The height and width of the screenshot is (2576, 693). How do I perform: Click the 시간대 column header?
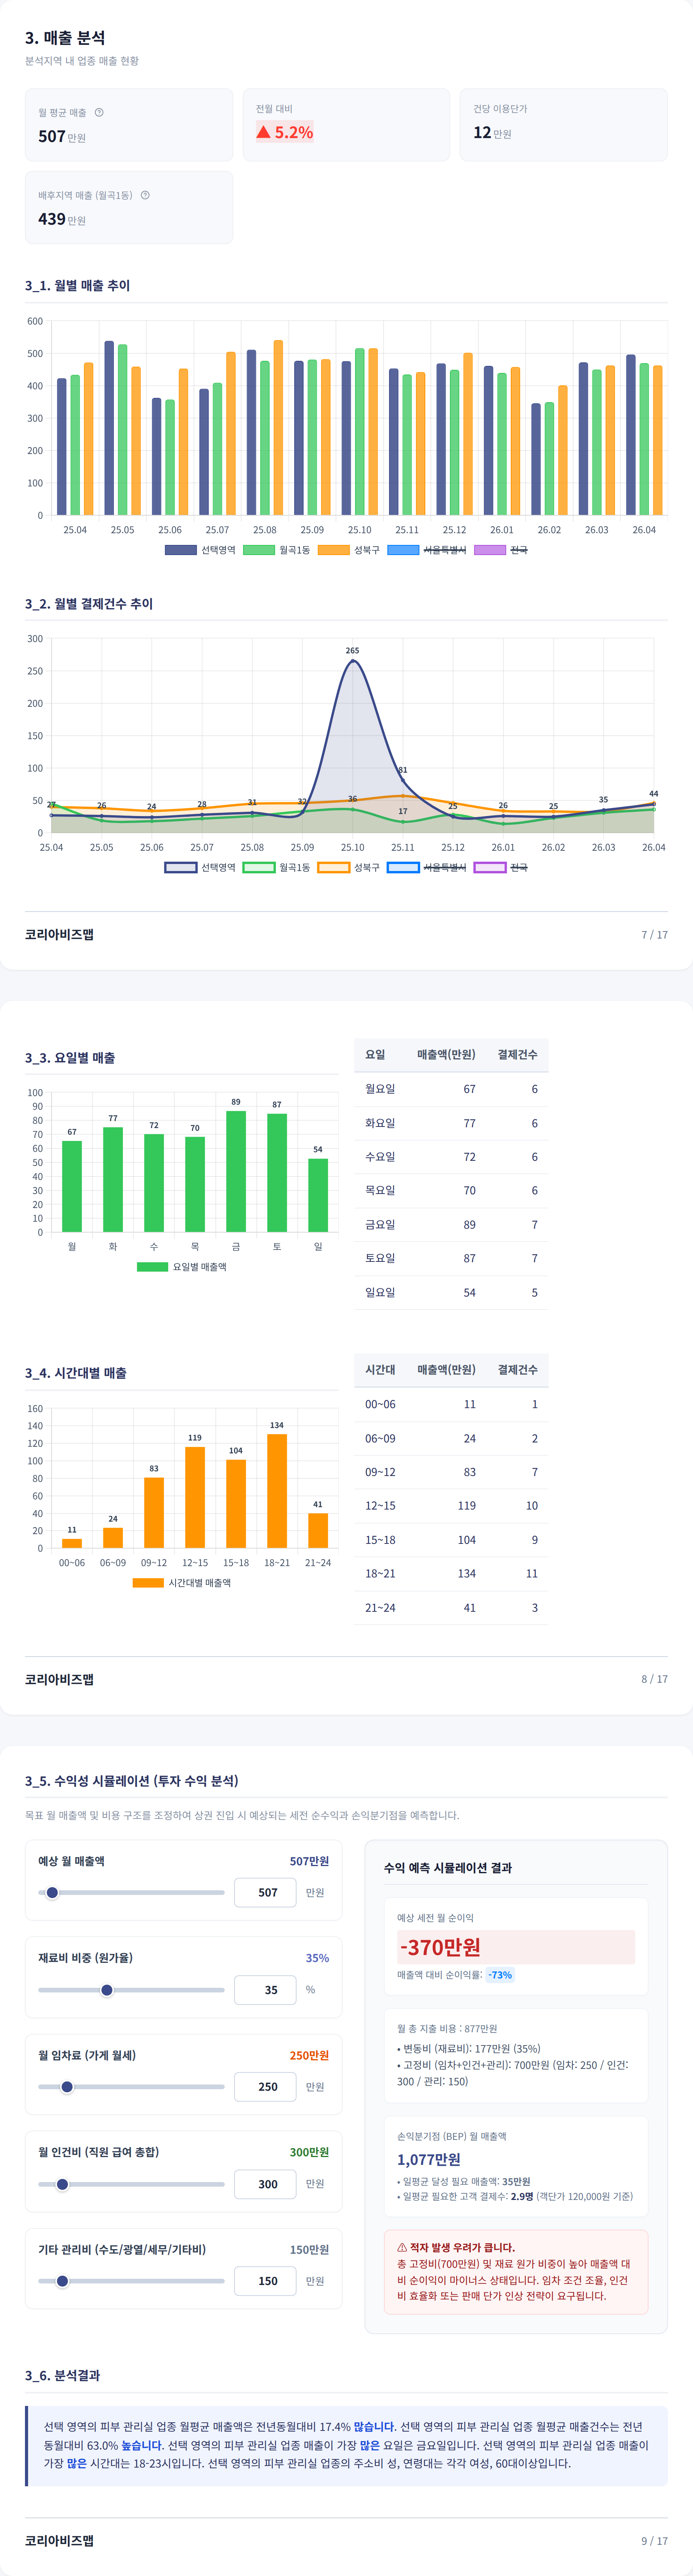tap(380, 1370)
